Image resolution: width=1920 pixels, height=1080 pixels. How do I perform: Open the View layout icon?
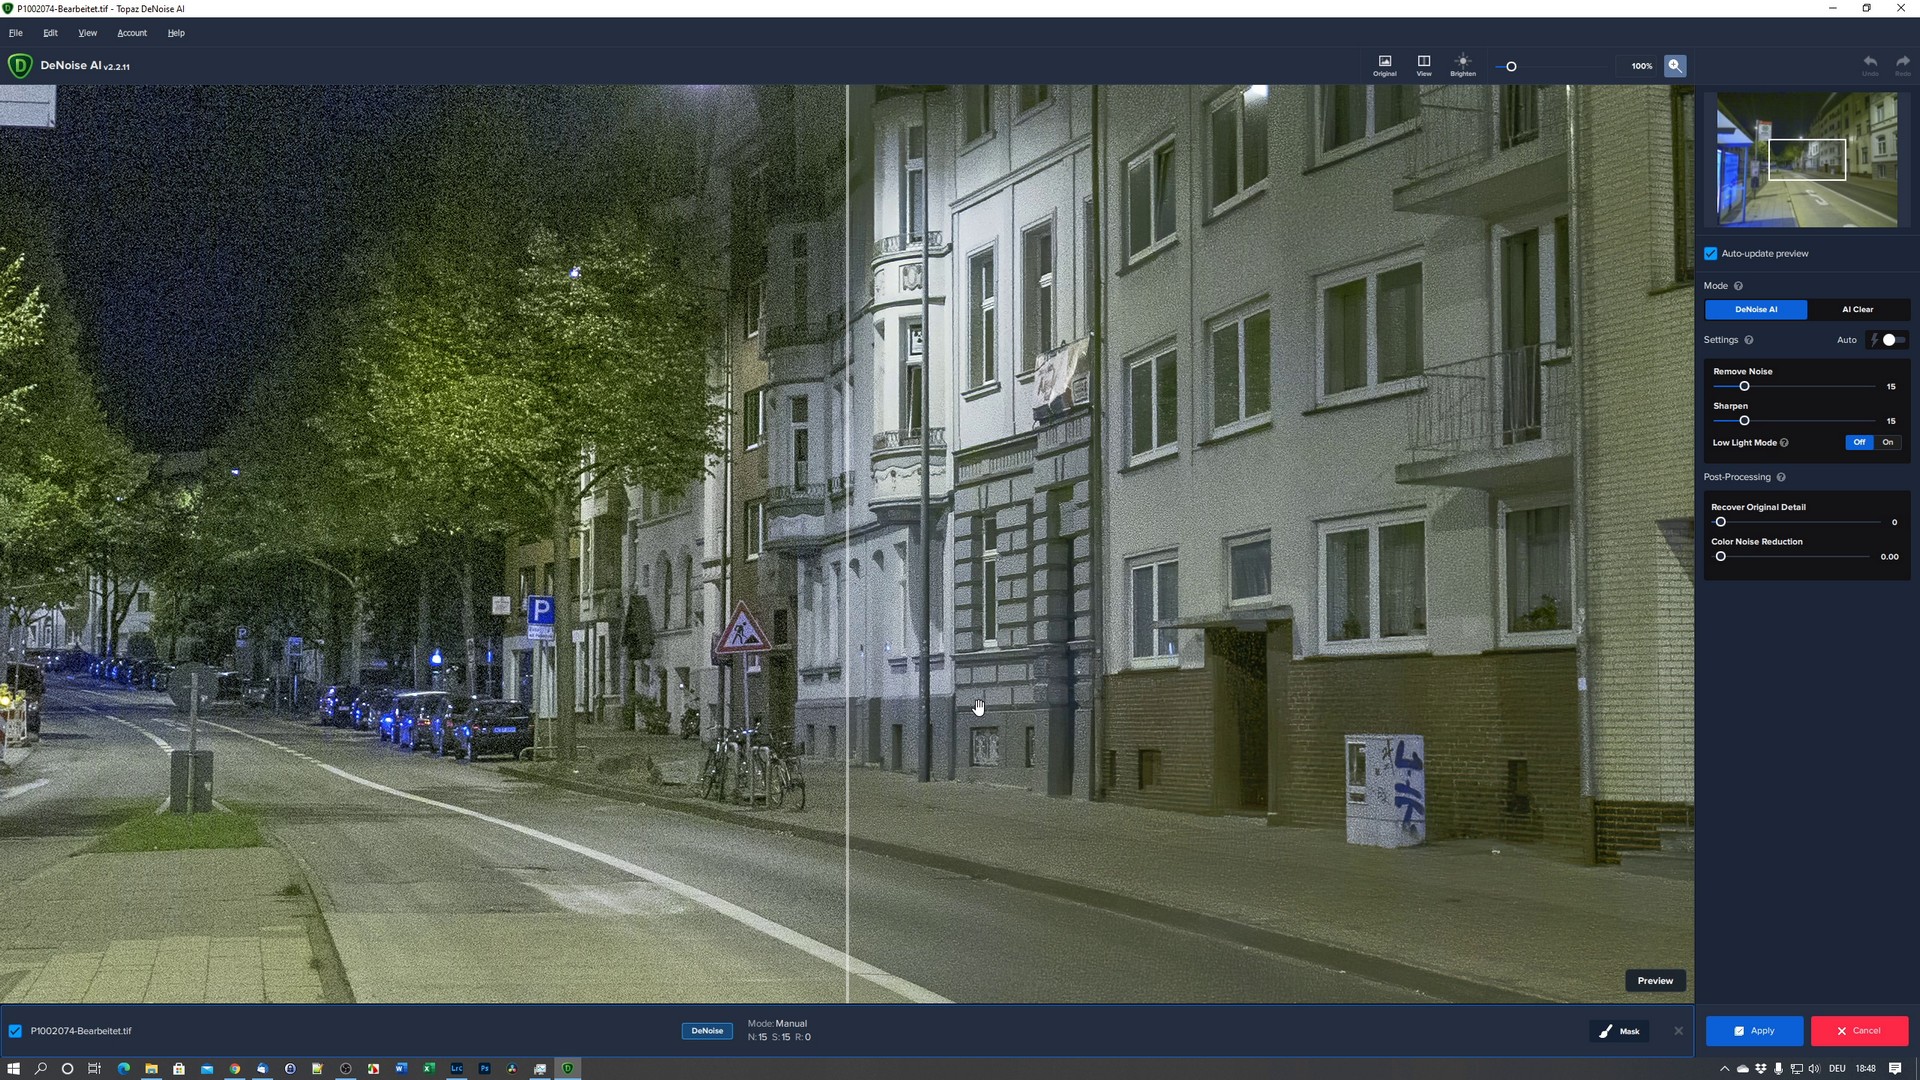coord(1424,65)
